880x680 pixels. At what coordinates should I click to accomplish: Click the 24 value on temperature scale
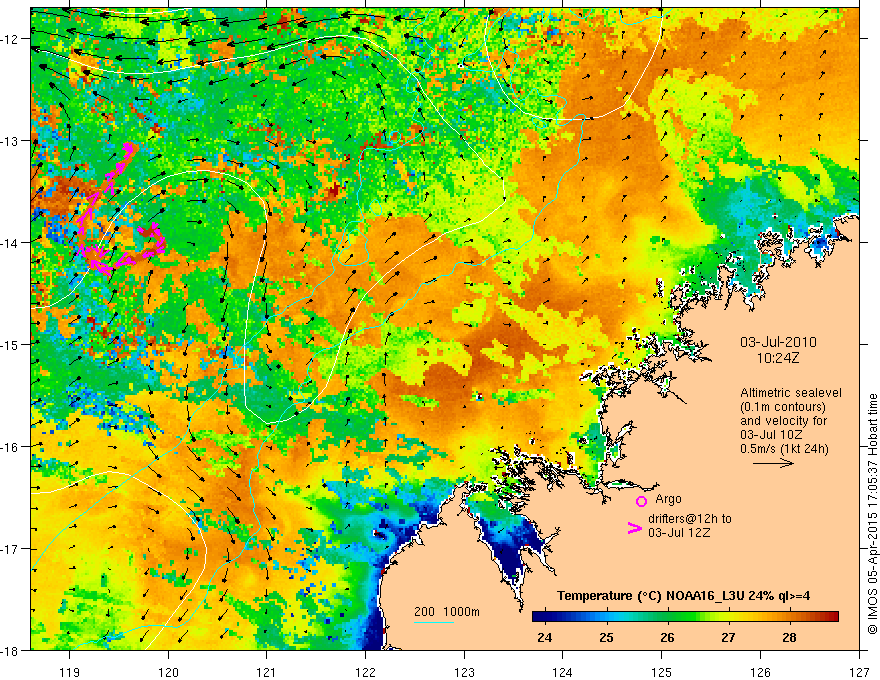544,637
